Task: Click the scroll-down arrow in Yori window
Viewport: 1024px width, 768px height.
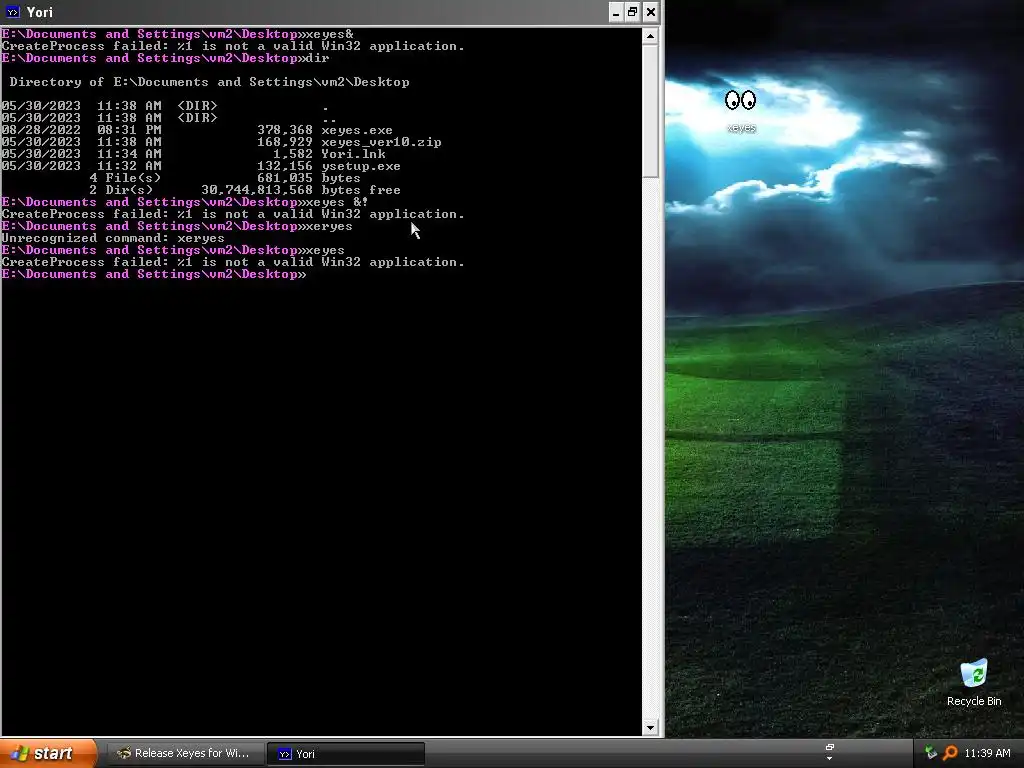Action: point(650,728)
